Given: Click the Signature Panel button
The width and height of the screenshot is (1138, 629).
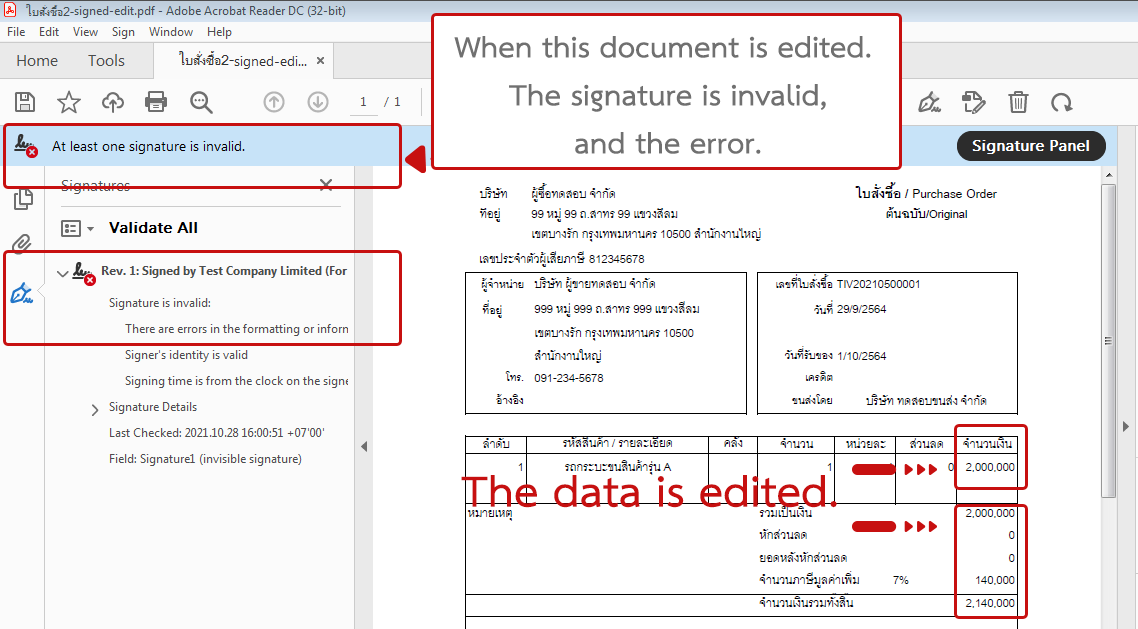Looking at the screenshot, I should coord(1031,145).
